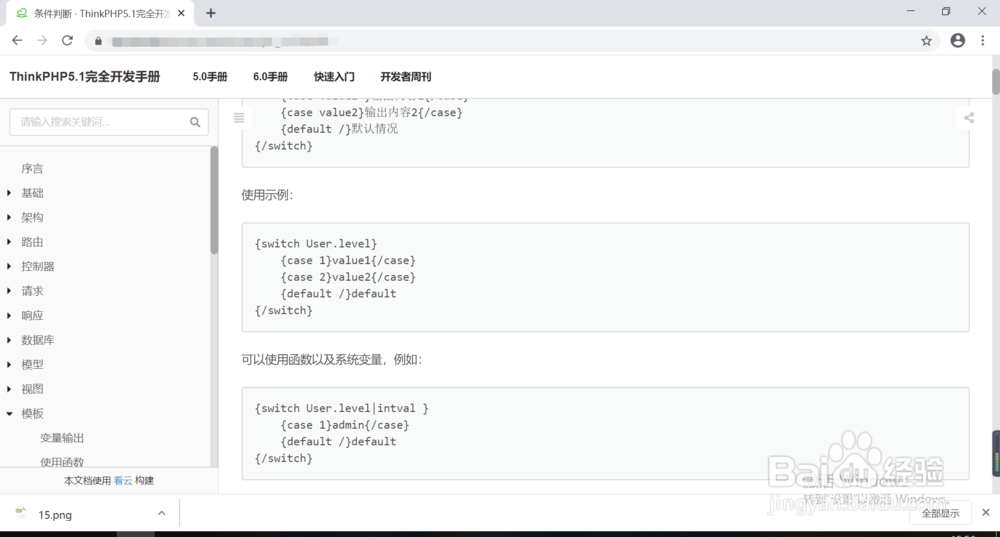Open the 开发者周刊 menu item
1000x537 pixels.
406,77
